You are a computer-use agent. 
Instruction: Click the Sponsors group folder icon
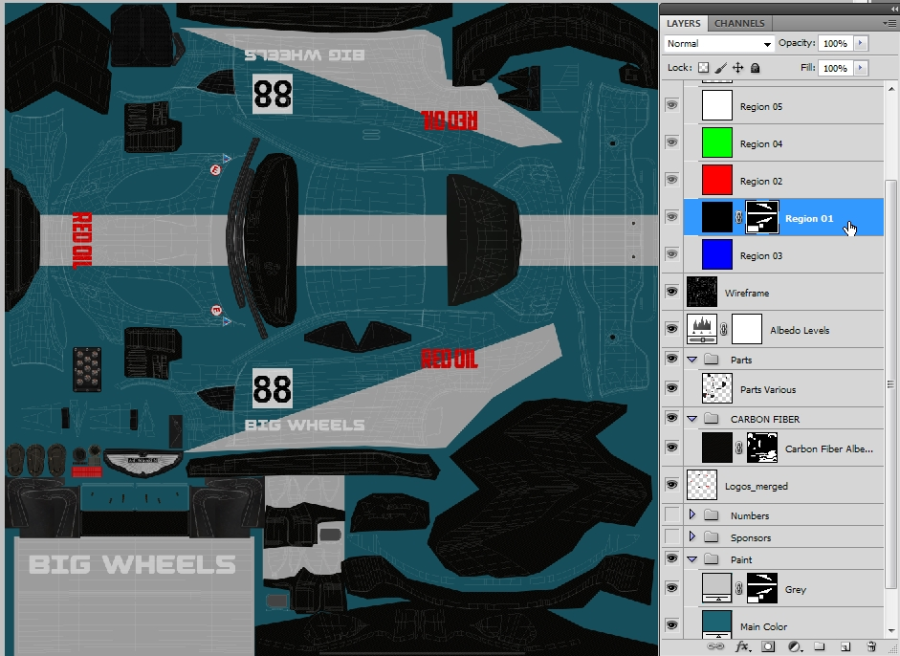711,537
